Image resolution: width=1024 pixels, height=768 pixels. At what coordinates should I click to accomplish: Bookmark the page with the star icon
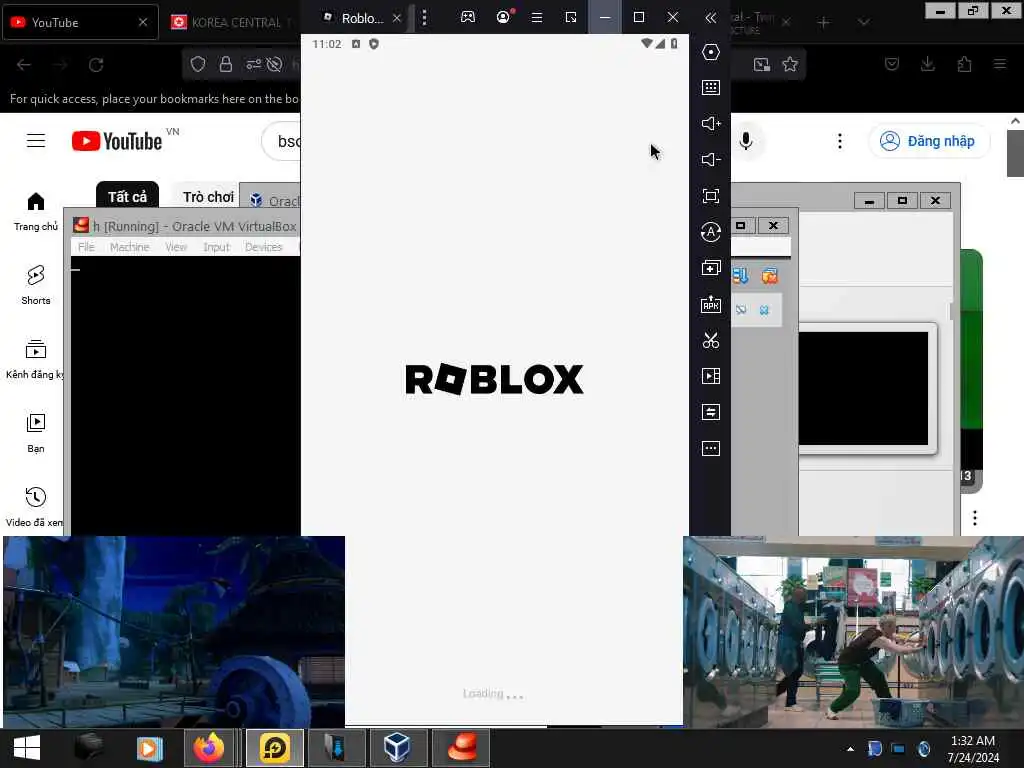(x=790, y=64)
